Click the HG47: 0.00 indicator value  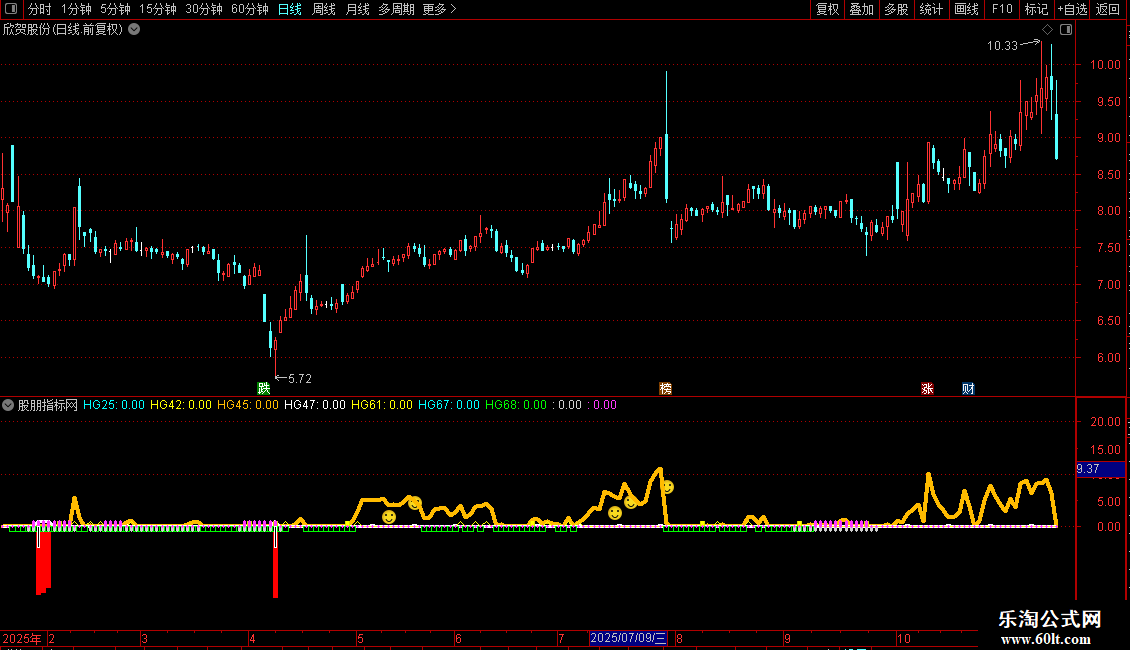315,405
